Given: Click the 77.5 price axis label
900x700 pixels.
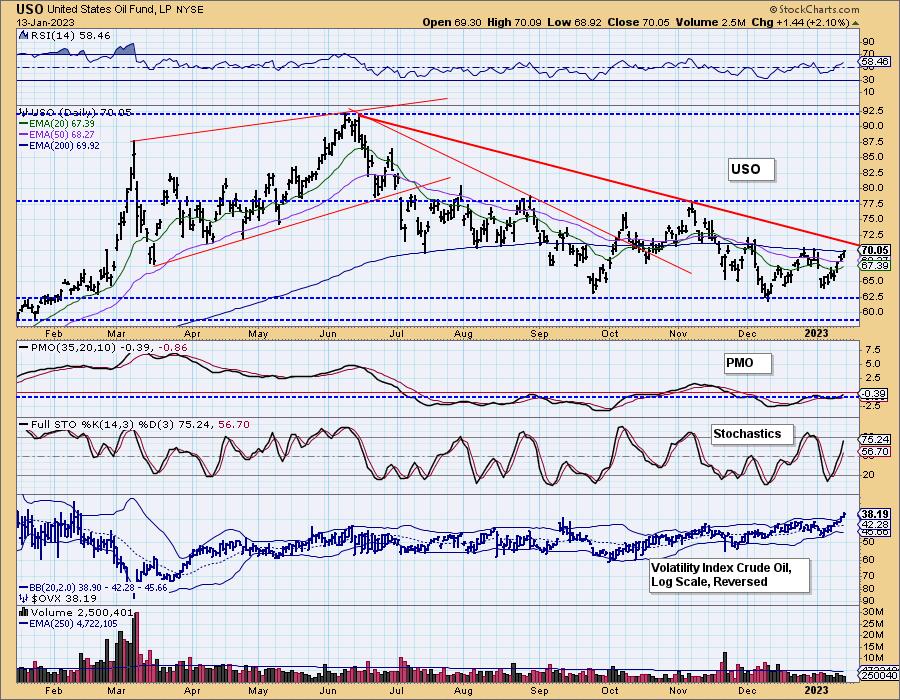Looking at the screenshot, I should point(873,204).
